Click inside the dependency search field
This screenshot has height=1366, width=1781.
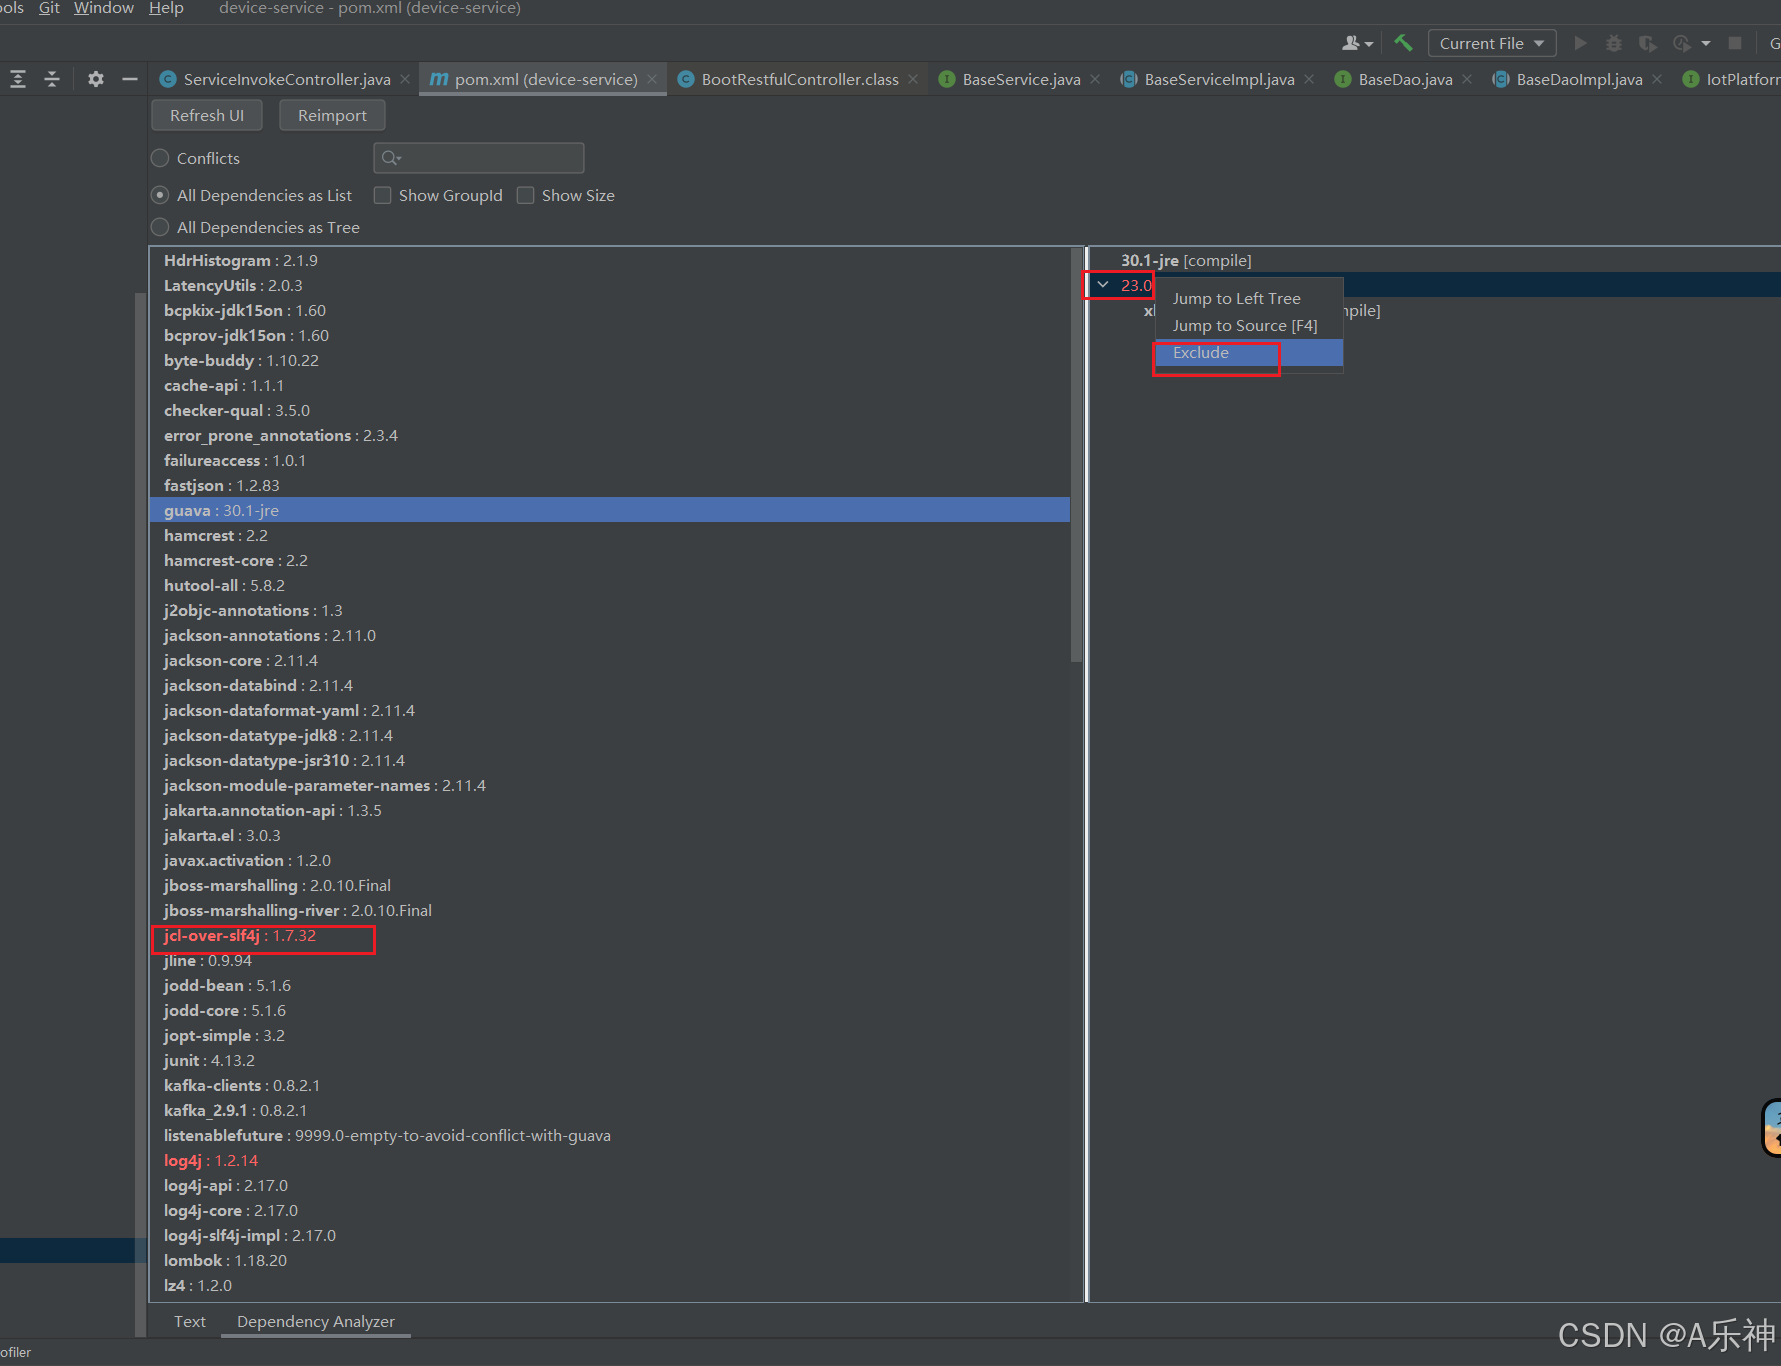click(x=480, y=158)
